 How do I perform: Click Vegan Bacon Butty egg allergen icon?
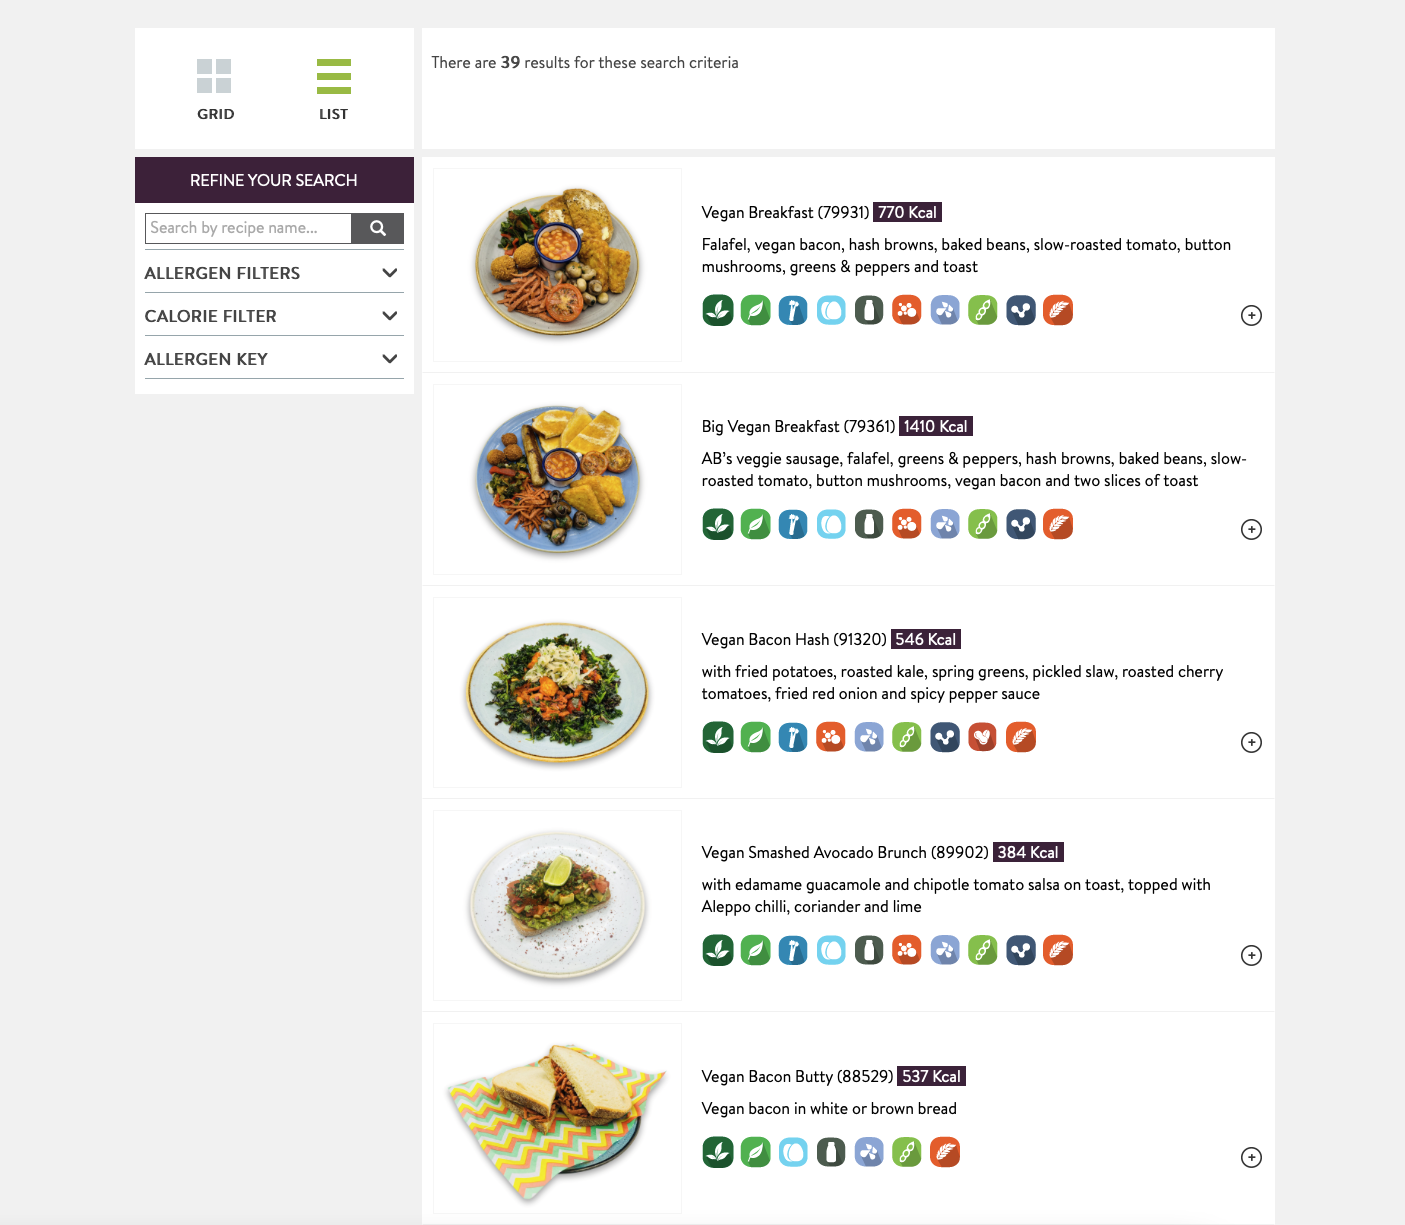793,1153
